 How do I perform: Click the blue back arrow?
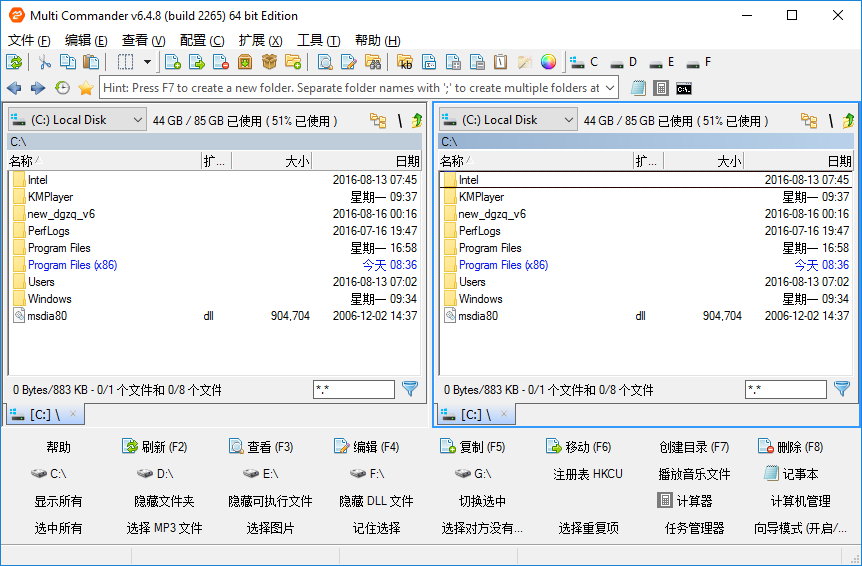14,88
